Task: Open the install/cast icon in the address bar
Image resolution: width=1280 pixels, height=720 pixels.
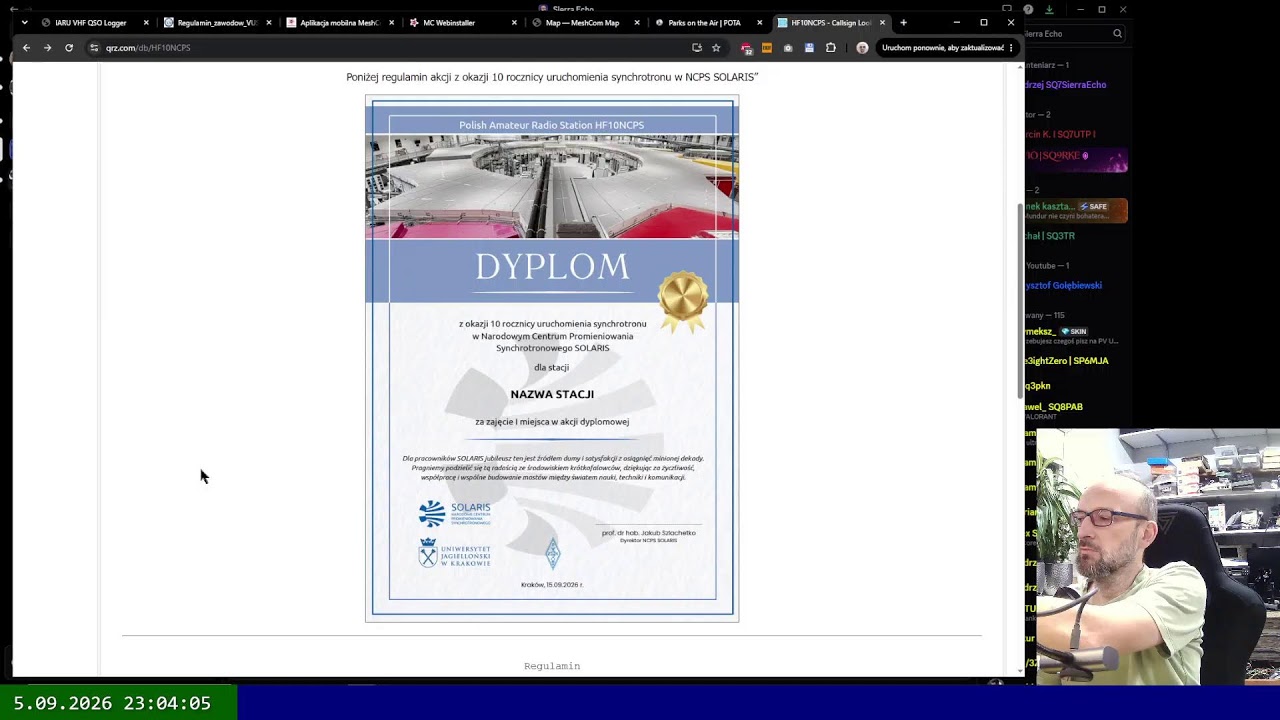Action: 697,48
